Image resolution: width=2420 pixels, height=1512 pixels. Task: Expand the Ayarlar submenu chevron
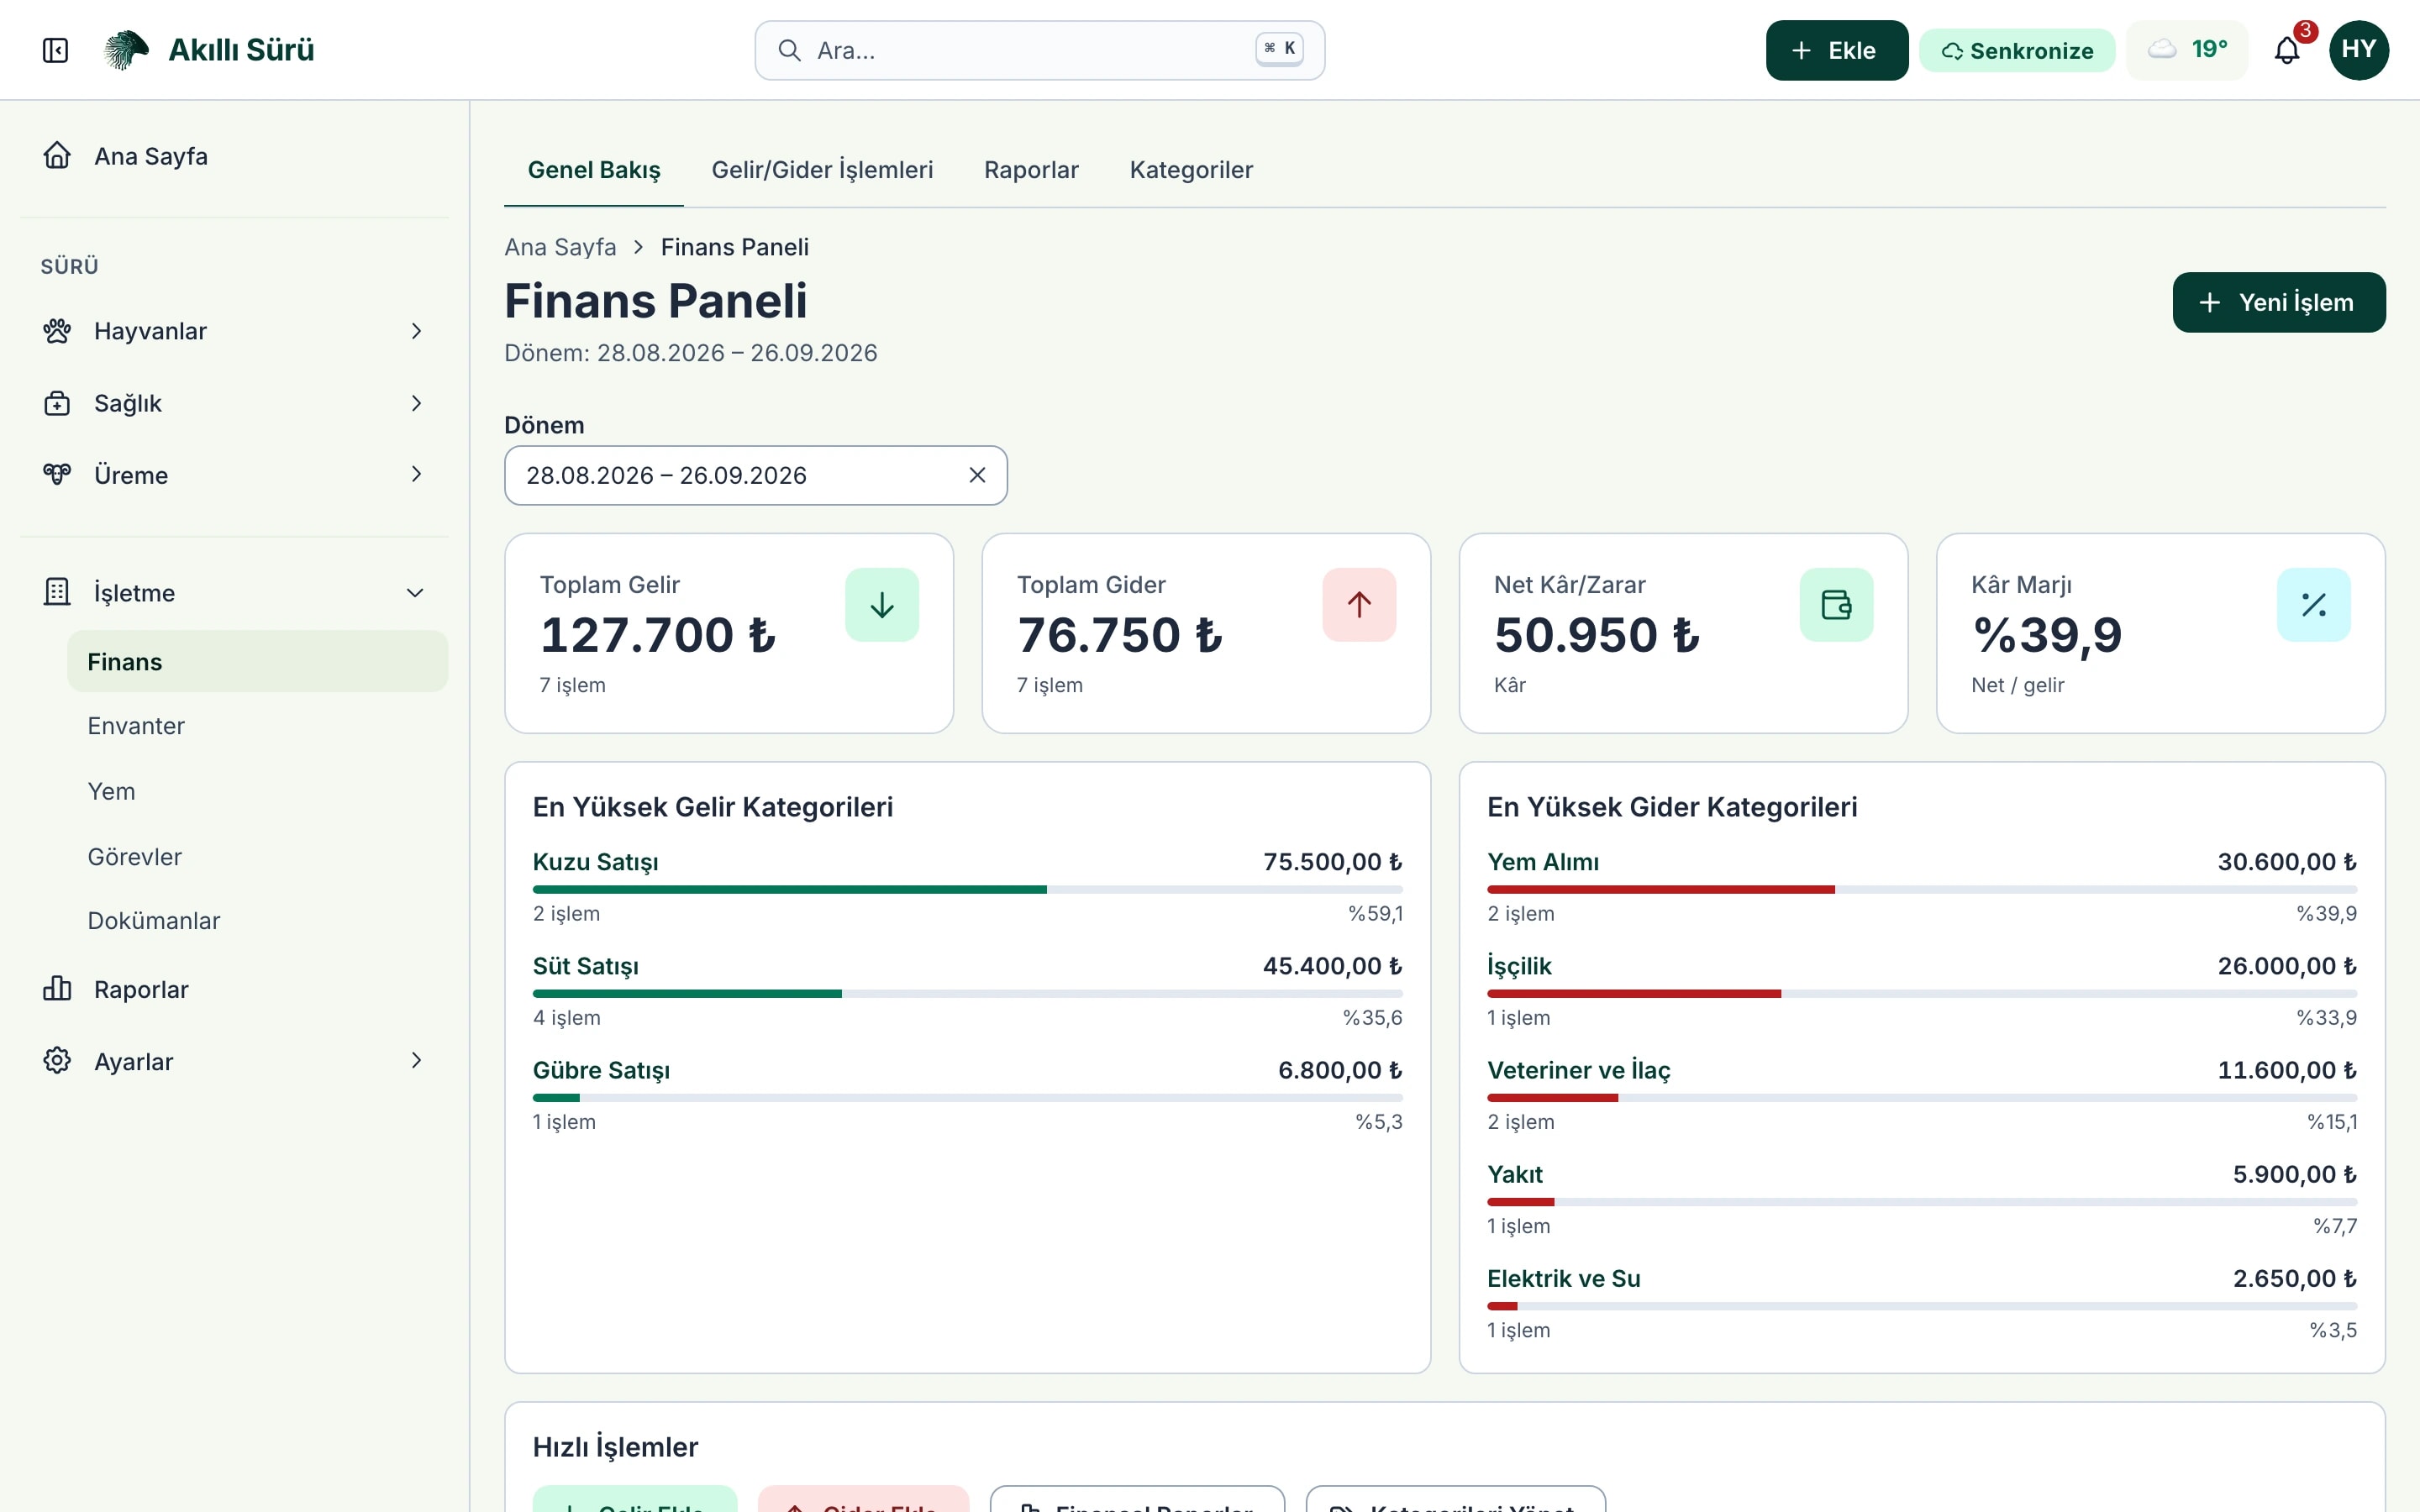point(416,1061)
